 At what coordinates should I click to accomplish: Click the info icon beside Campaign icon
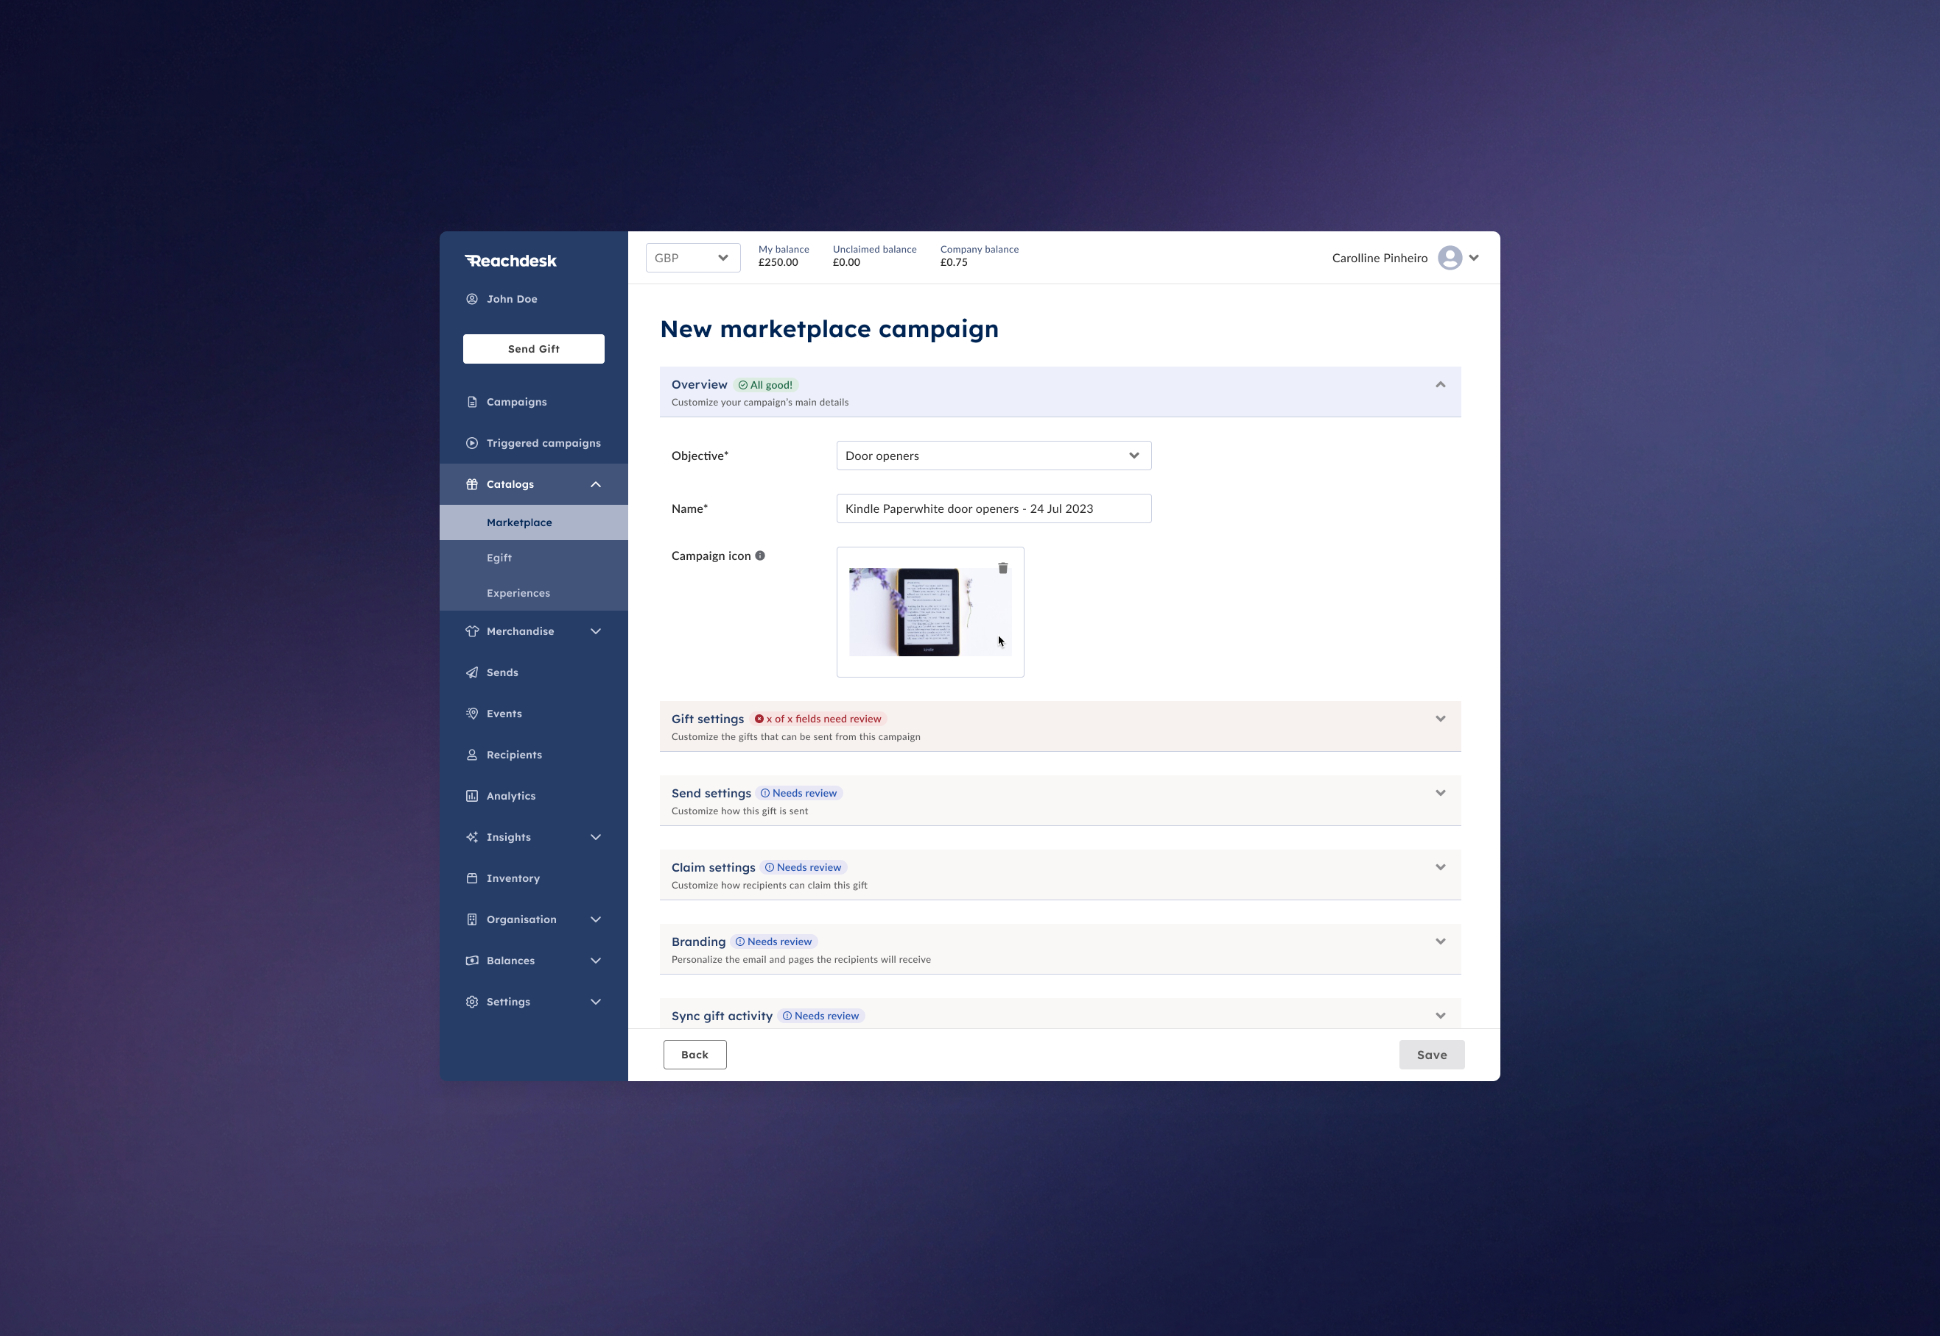(x=760, y=556)
